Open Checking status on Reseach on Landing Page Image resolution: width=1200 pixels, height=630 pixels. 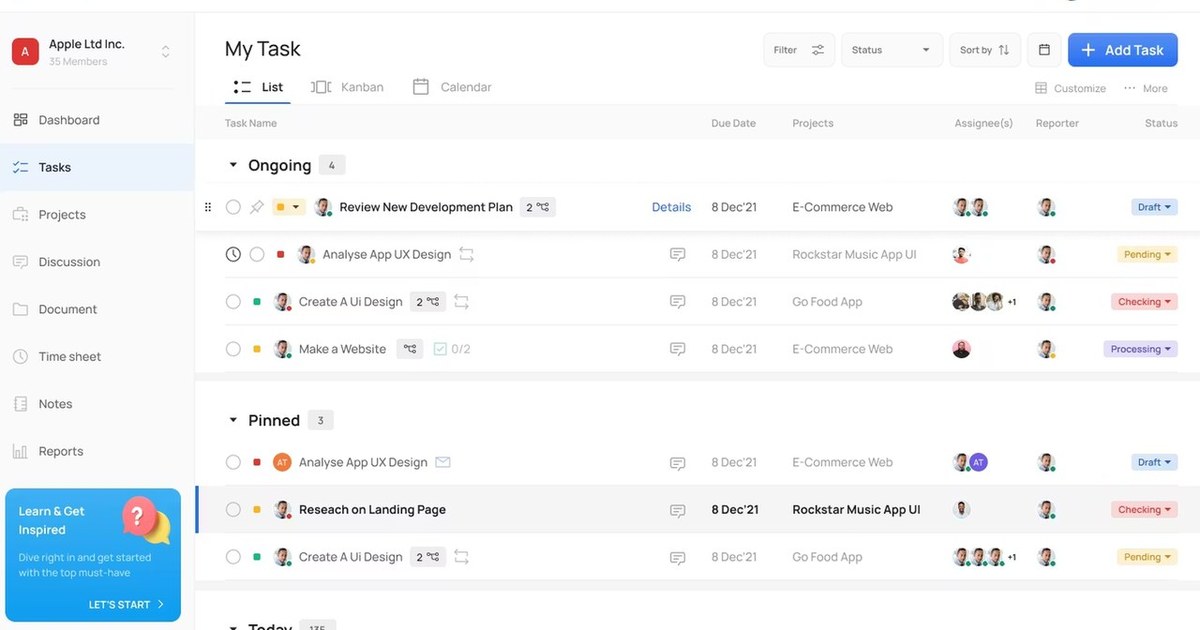pyautogui.click(x=1144, y=510)
